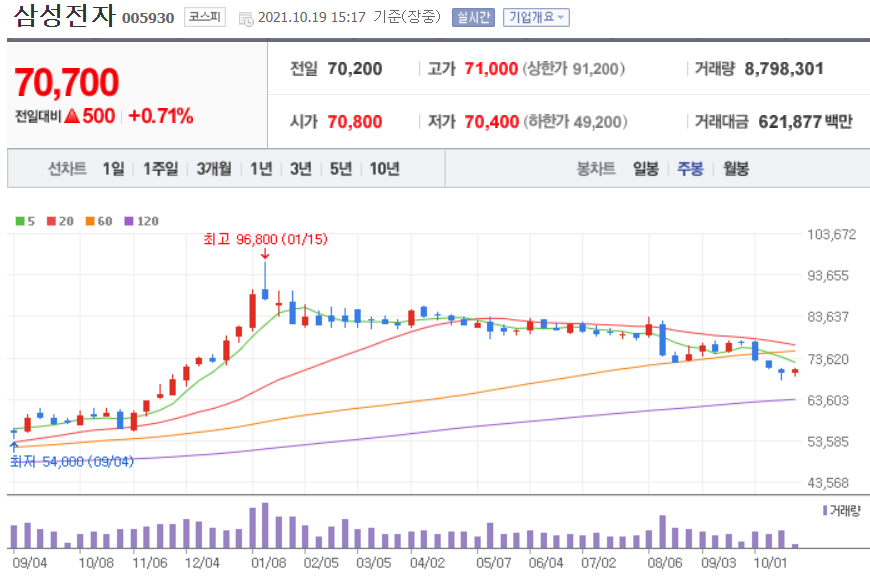Click the 거래대금 value 621,877

click(x=790, y=122)
